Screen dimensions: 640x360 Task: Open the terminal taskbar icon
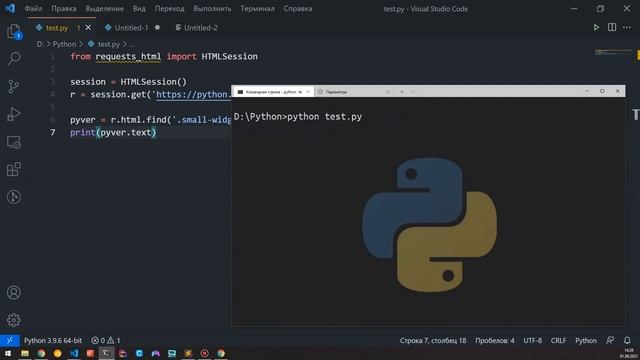(x=106, y=353)
